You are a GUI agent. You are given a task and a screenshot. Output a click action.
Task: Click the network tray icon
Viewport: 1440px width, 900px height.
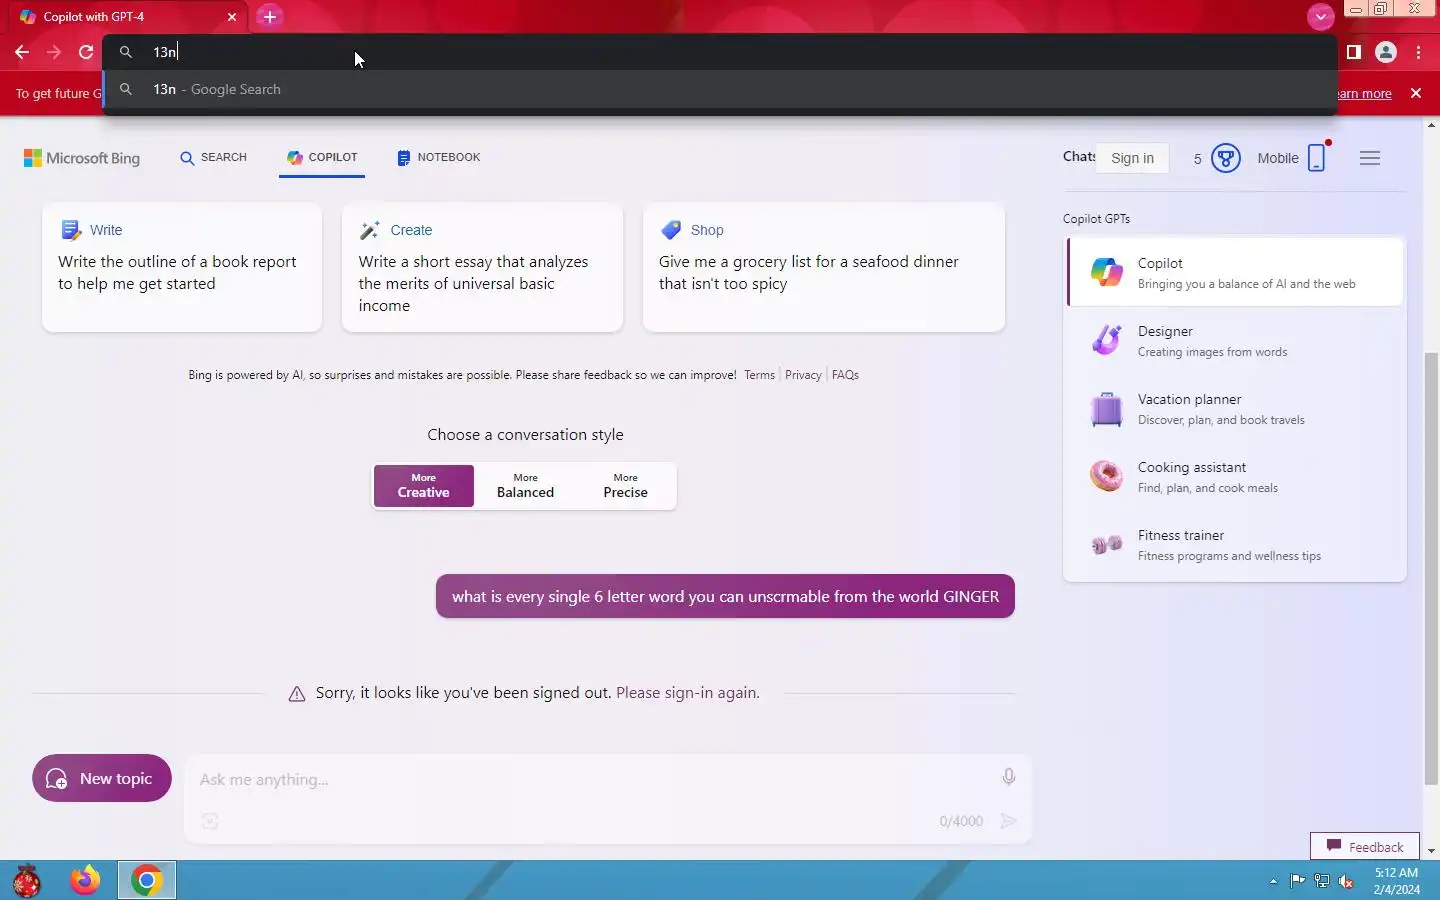pos(1322,881)
